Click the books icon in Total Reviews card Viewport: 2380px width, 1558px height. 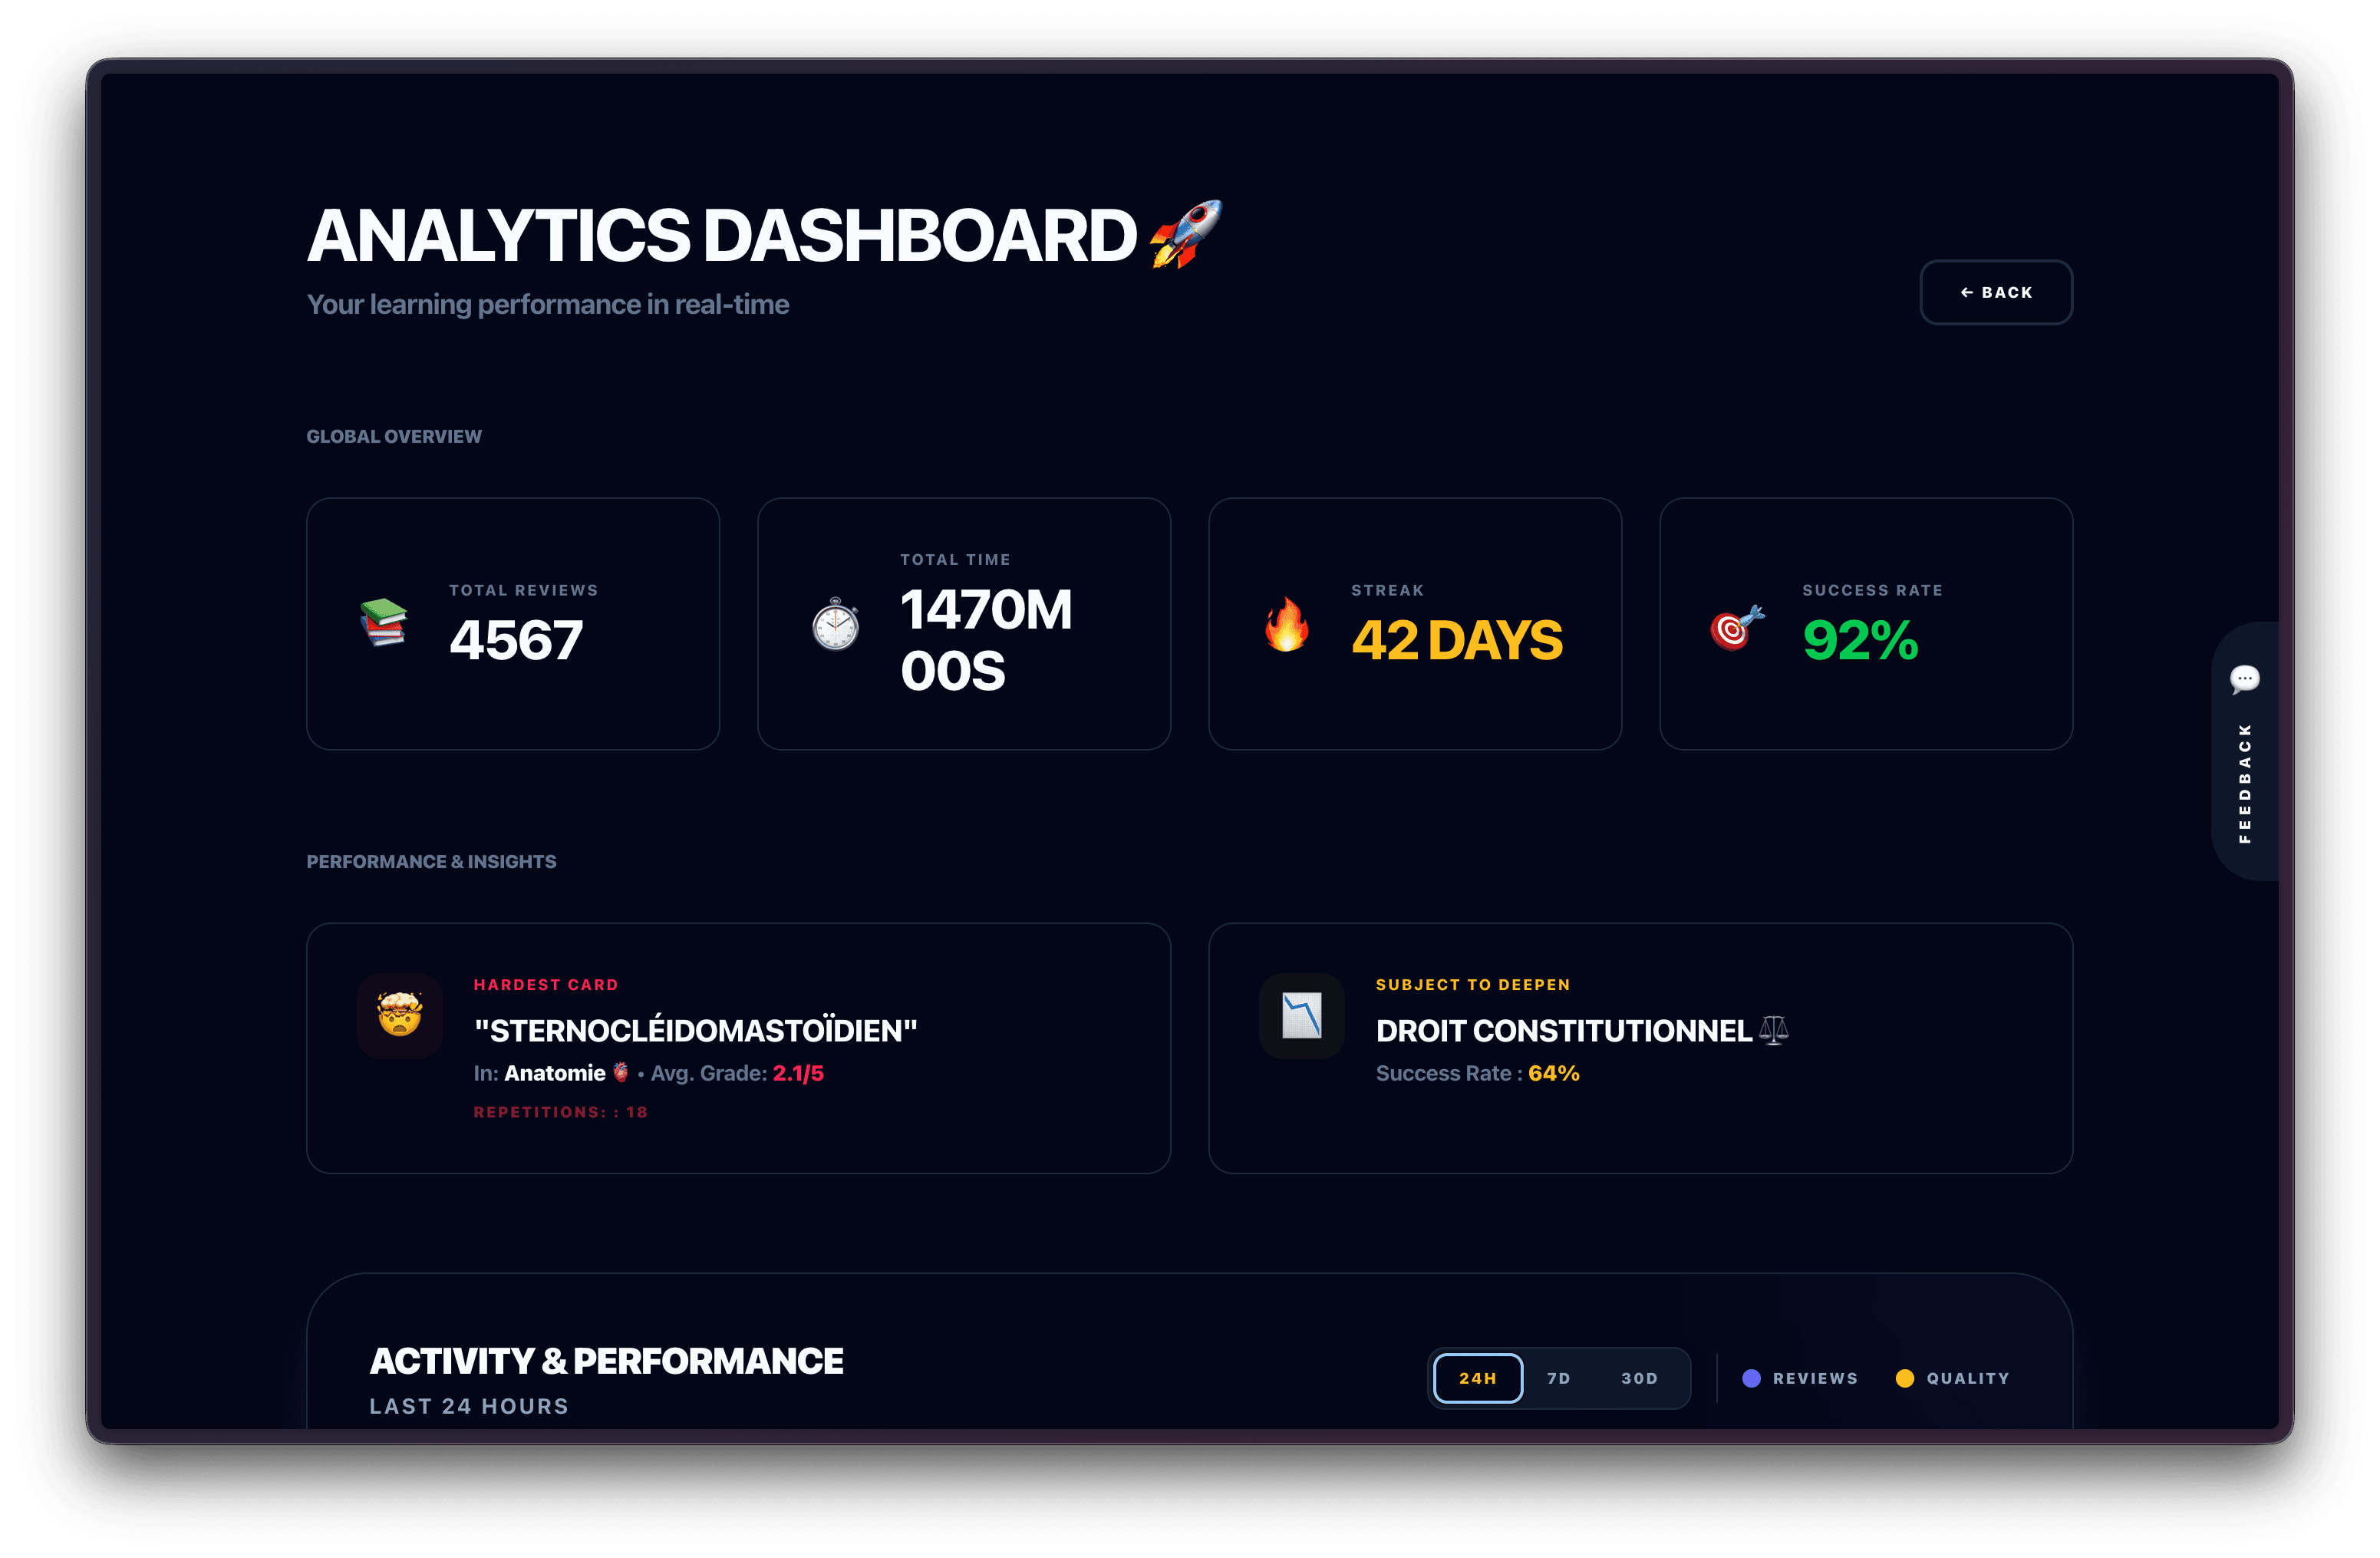(x=384, y=623)
